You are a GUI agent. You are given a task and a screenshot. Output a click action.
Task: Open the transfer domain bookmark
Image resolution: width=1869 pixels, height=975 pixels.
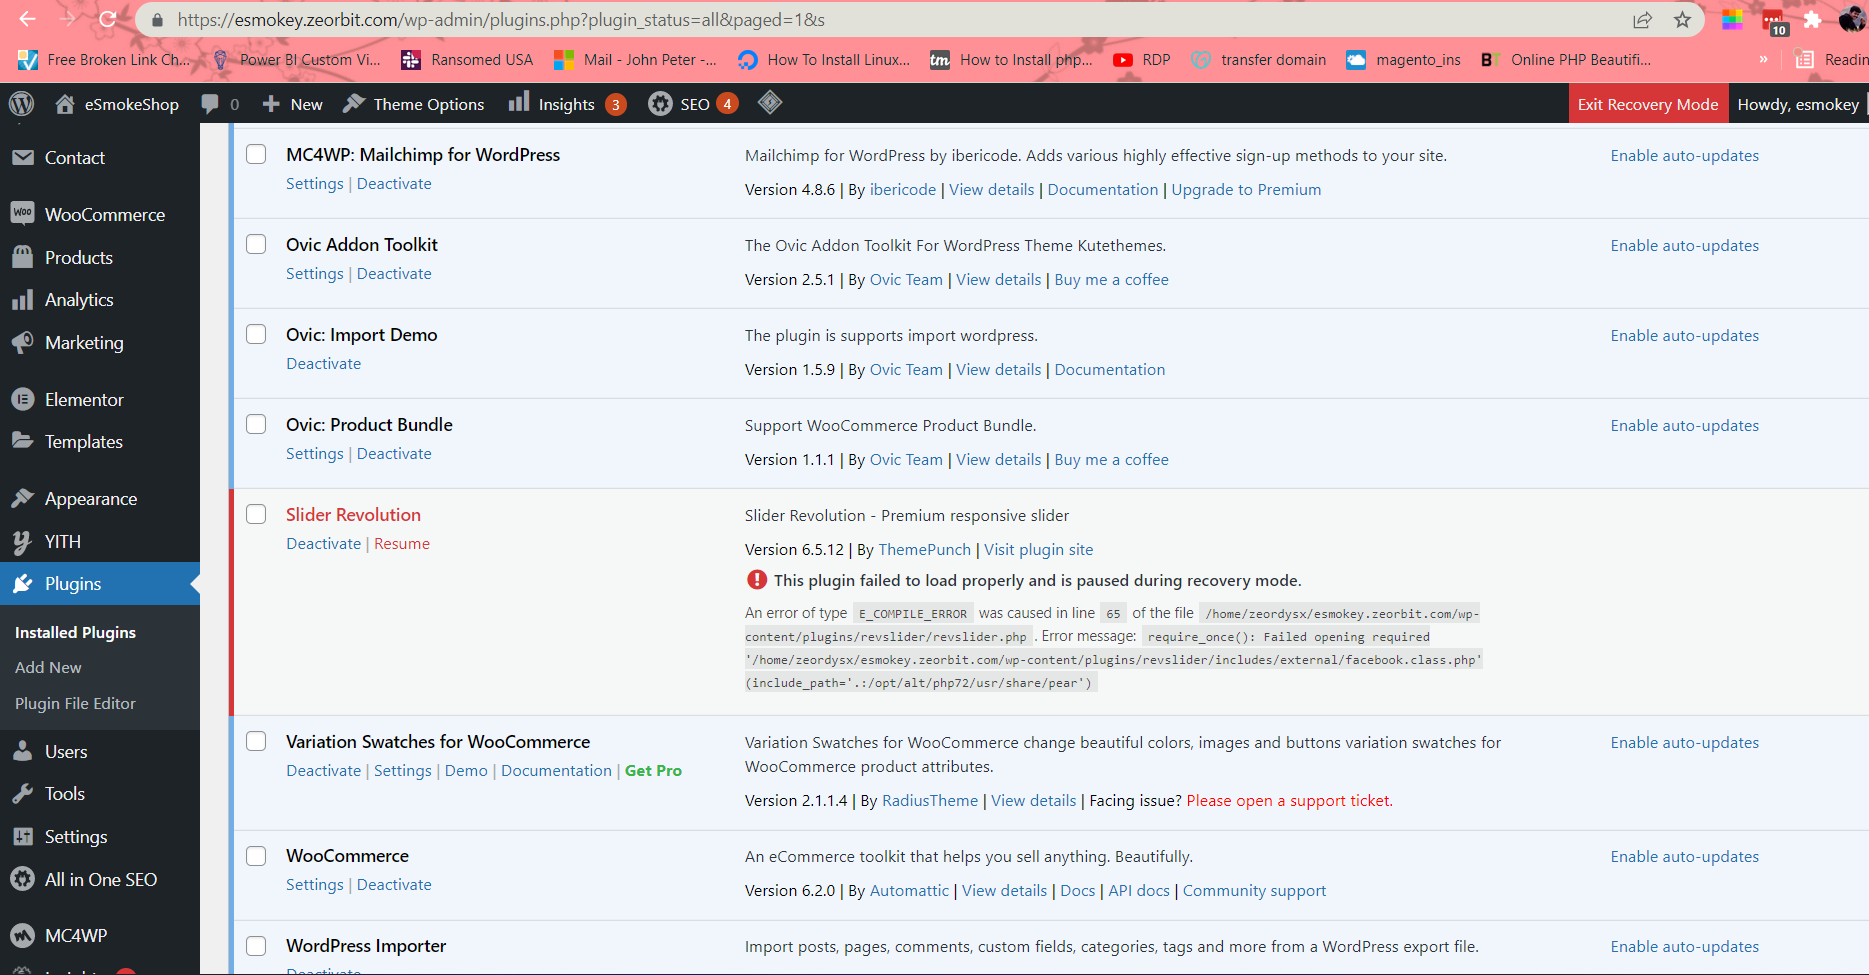(x=1258, y=60)
